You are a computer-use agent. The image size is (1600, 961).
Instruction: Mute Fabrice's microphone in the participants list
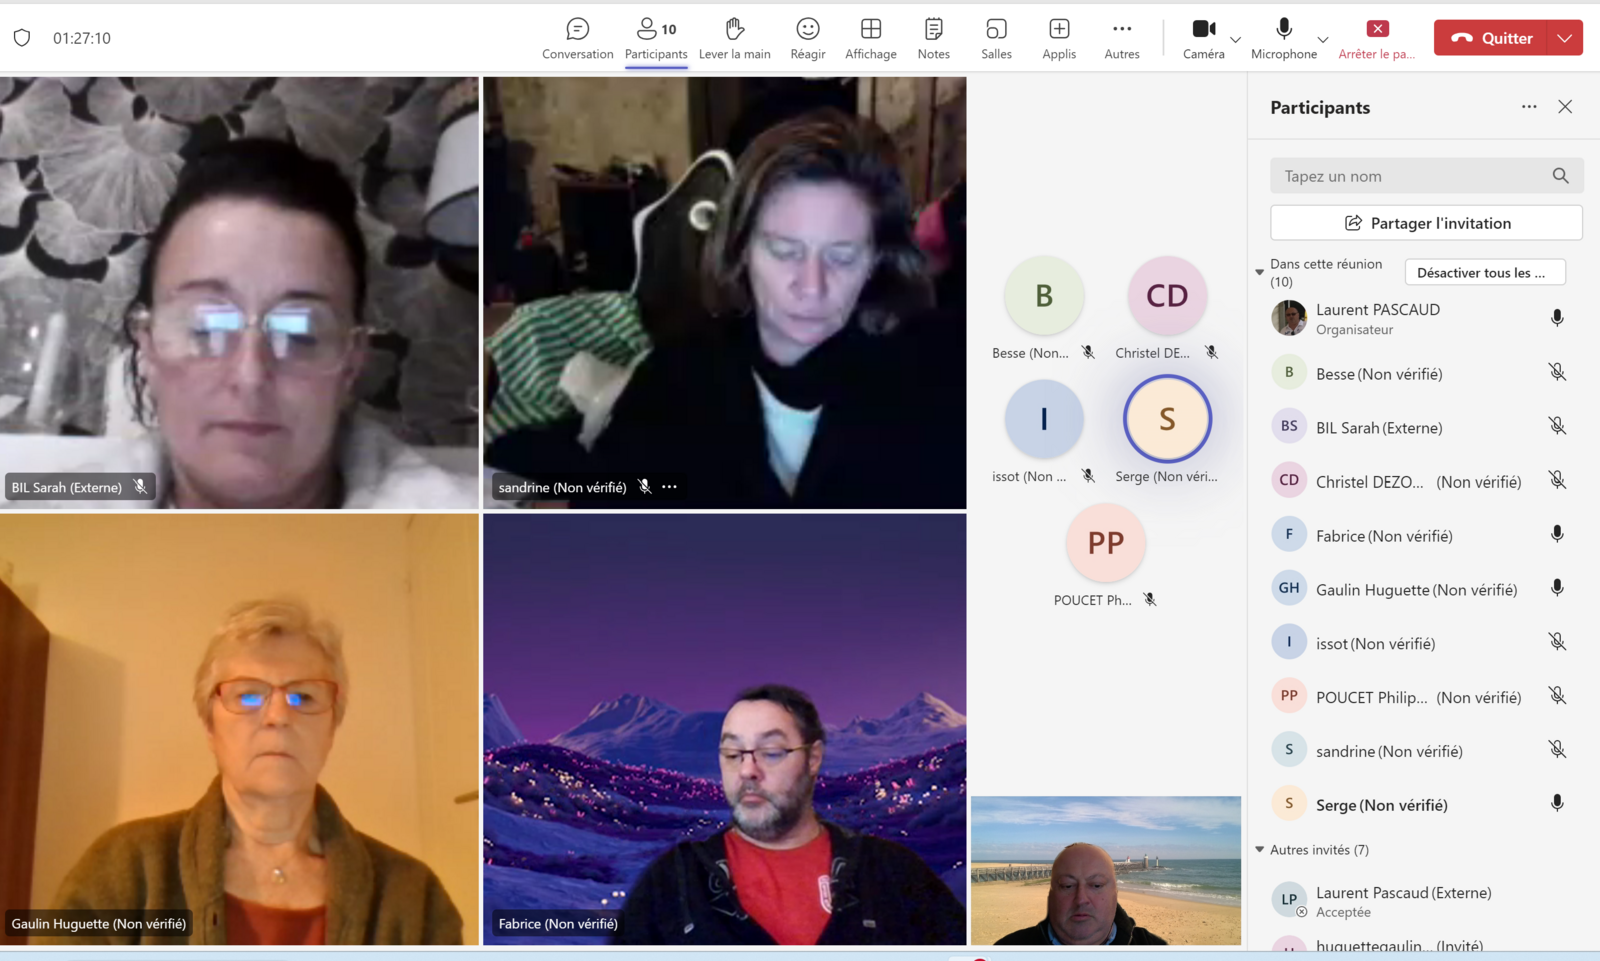tap(1557, 535)
